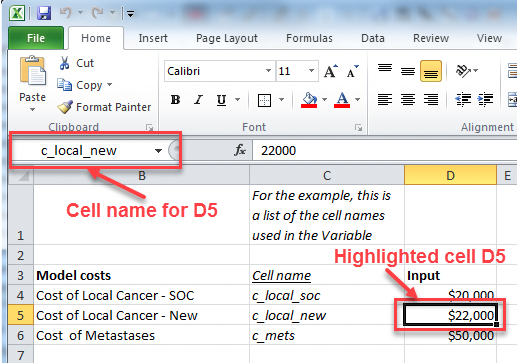Click the Copy button
This screenshot has width=519, height=364.
(x=80, y=85)
